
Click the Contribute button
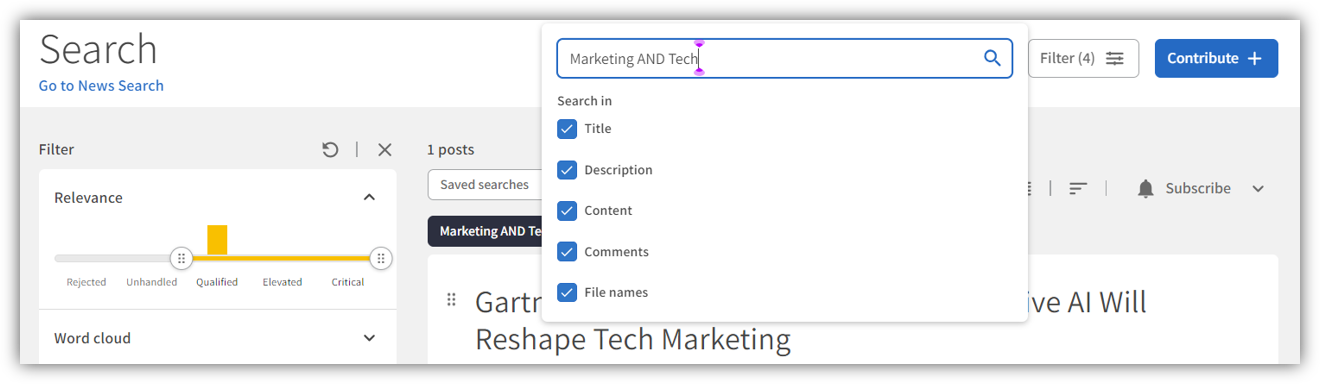click(1216, 58)
